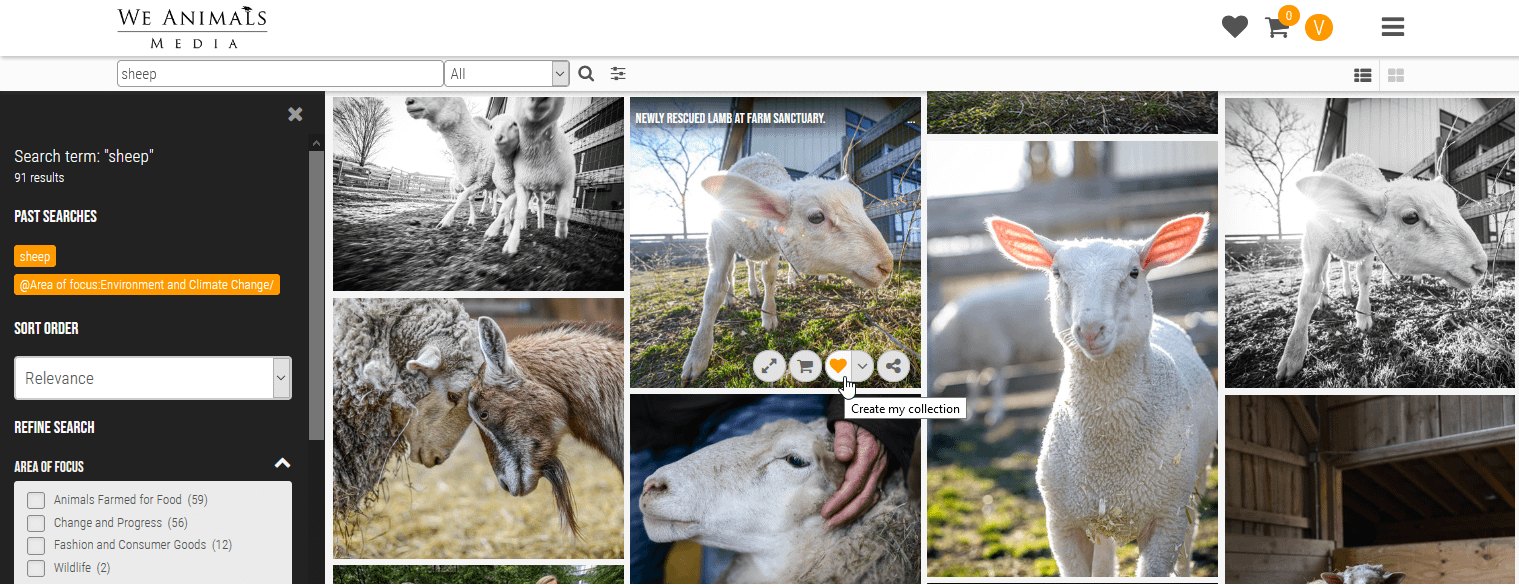
Task: Add lamb image to collection heart
Action: 838,366
